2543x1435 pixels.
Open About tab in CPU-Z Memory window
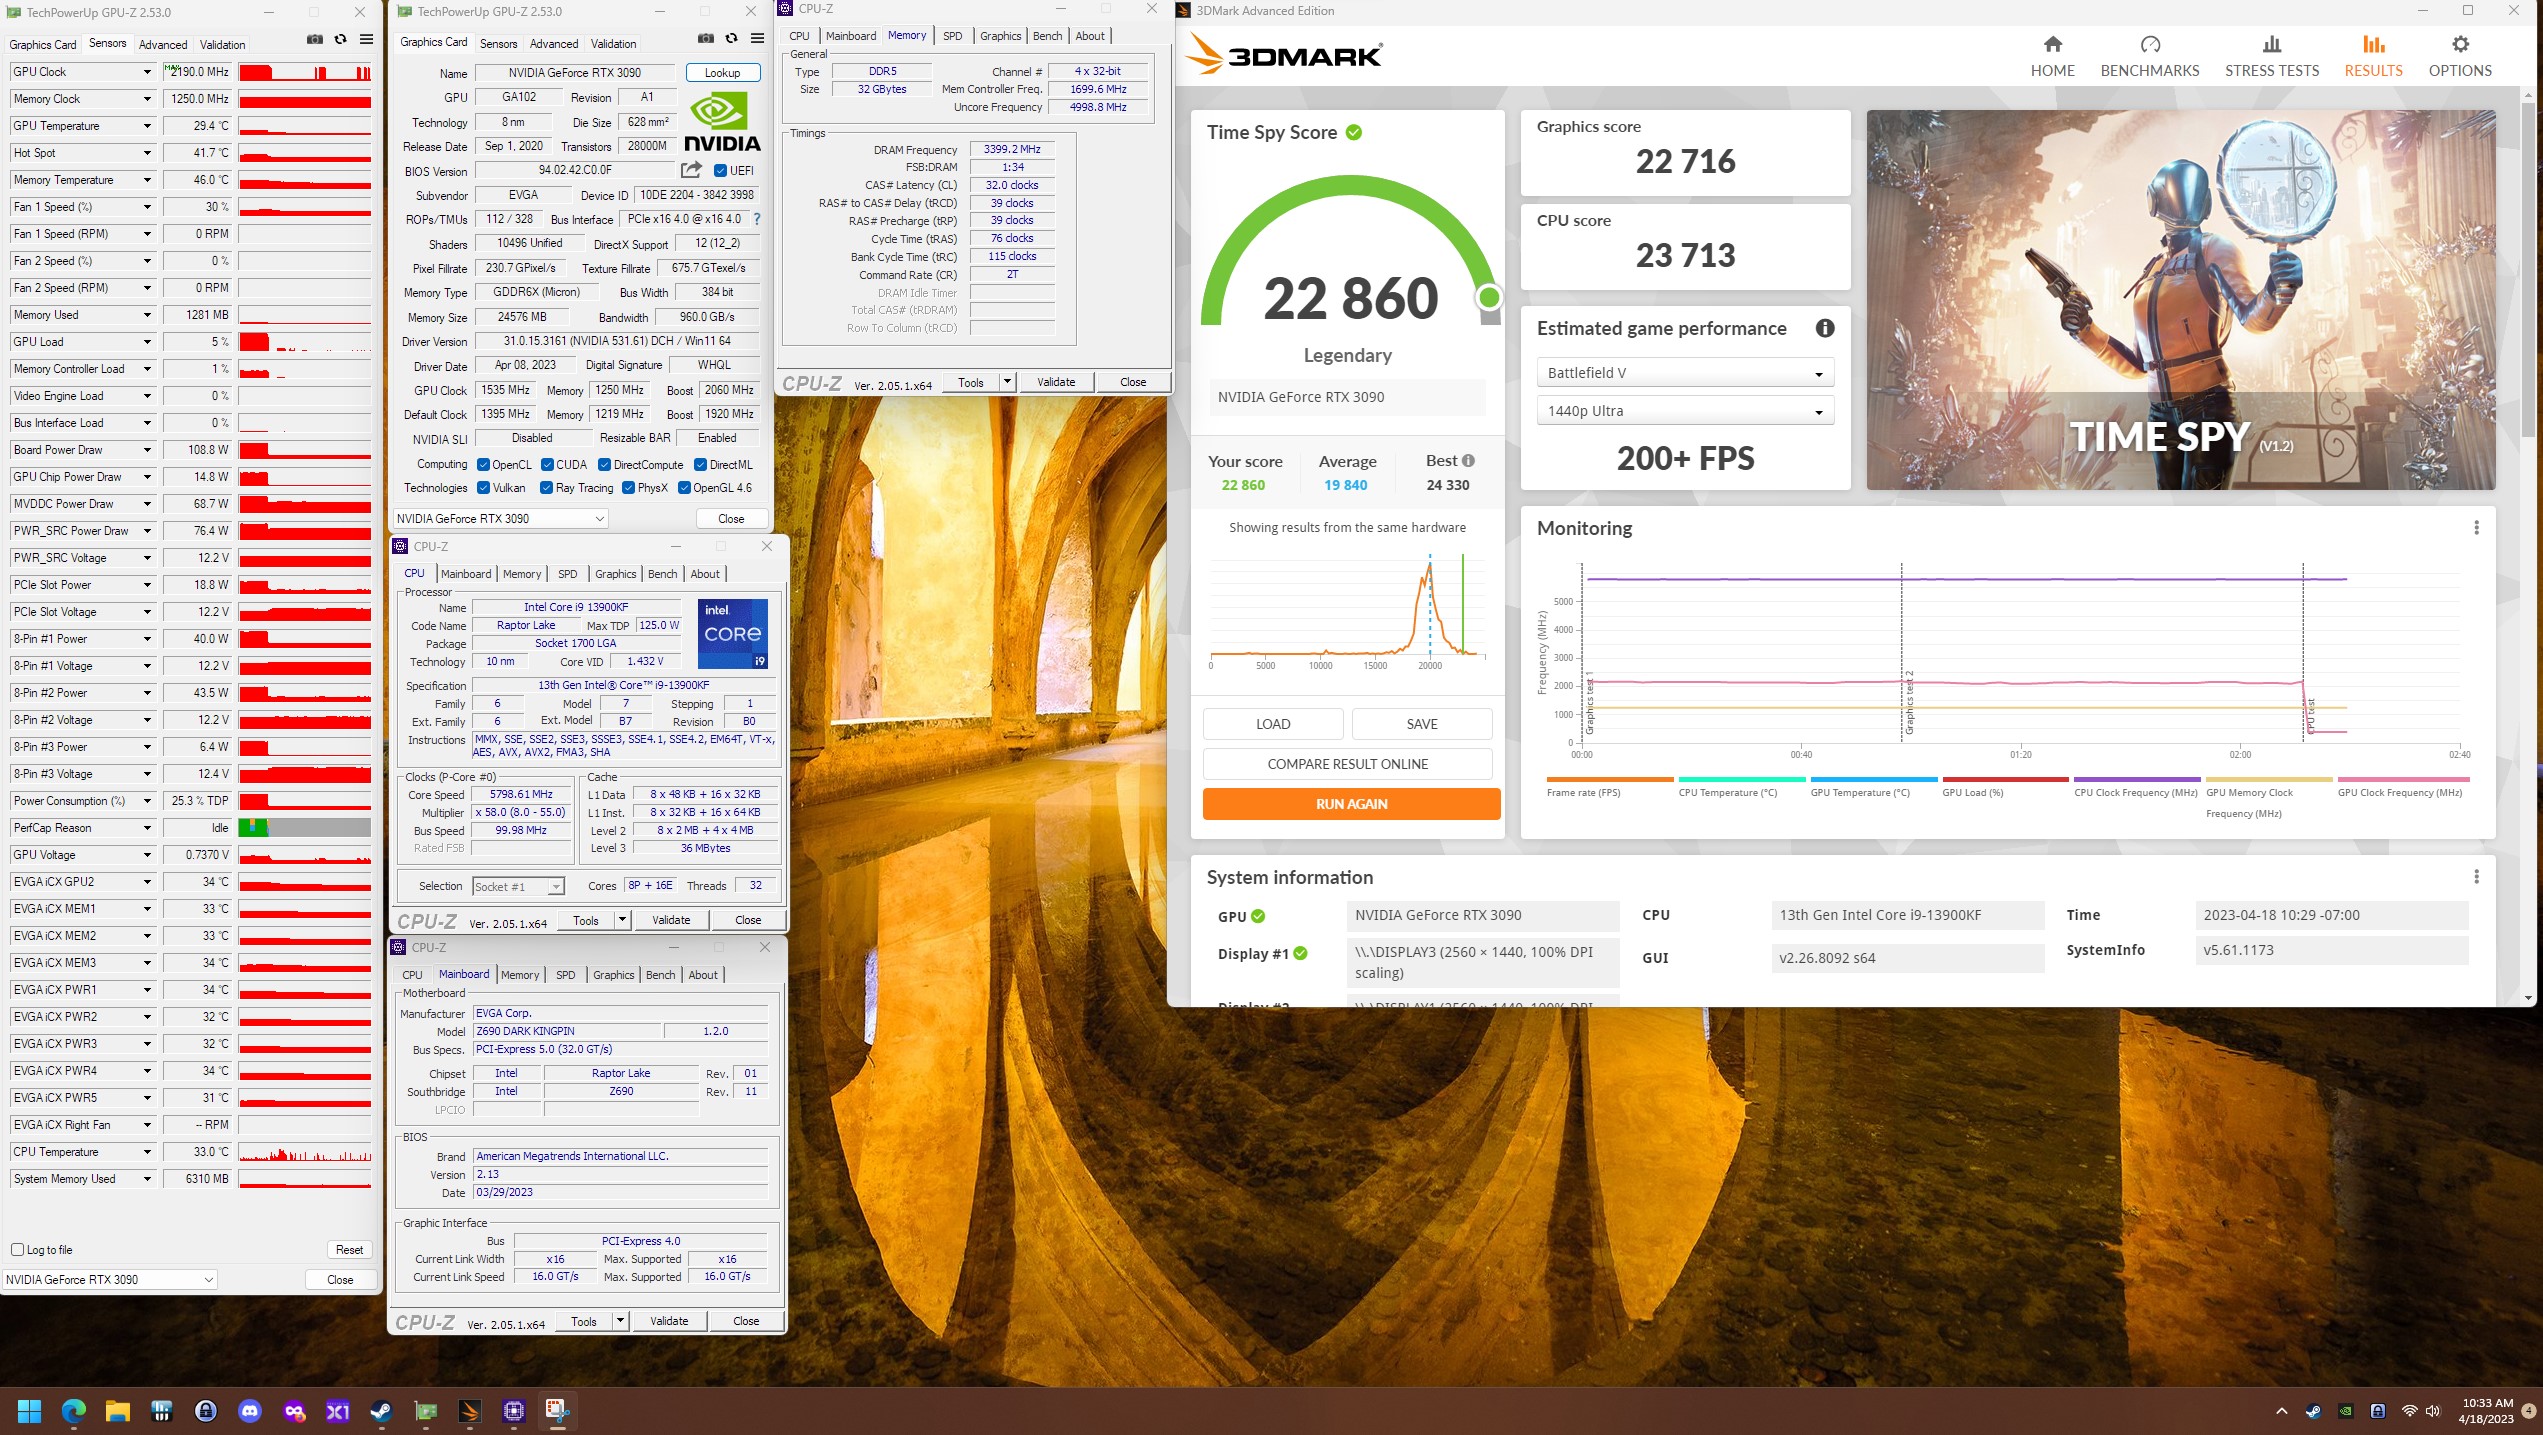pyautogui.click(x=1090, y=36)
